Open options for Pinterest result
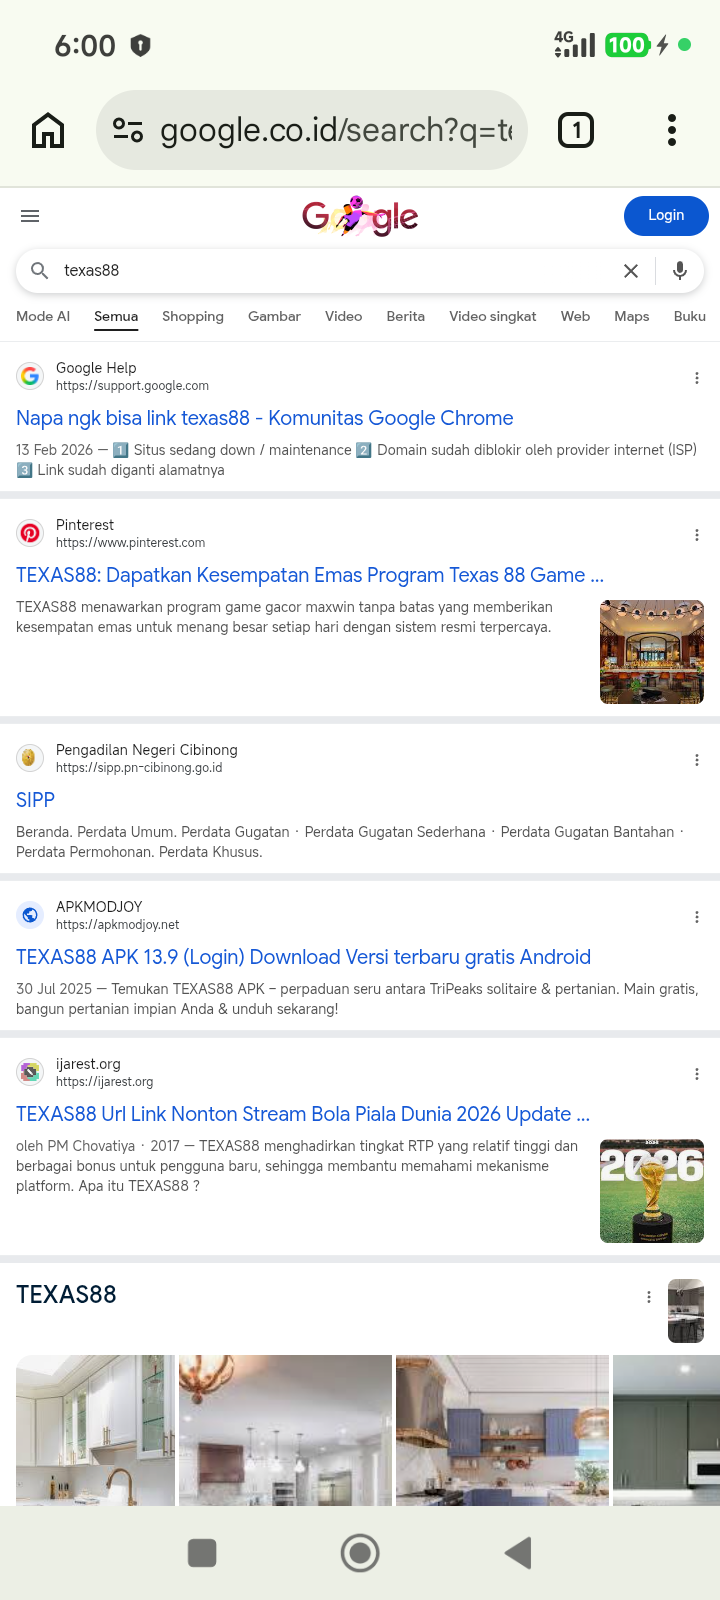 697,535
